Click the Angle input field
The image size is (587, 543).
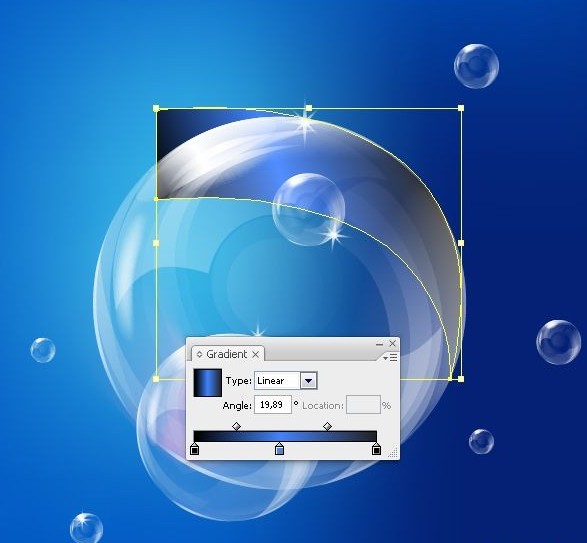[x=273, y=405]
